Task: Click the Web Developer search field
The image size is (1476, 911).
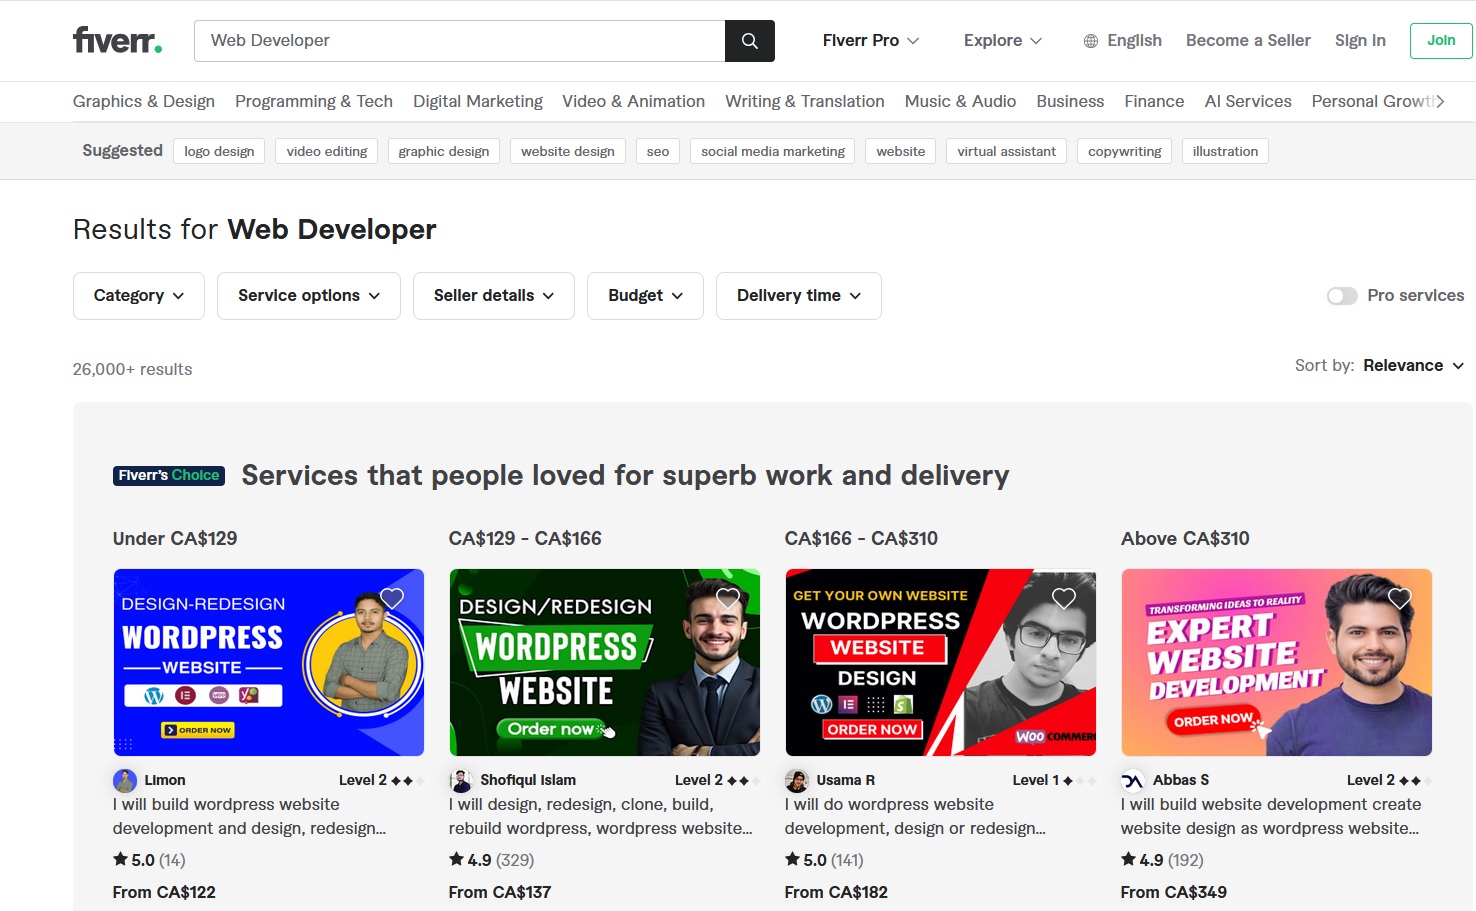Action: (459, 41)
